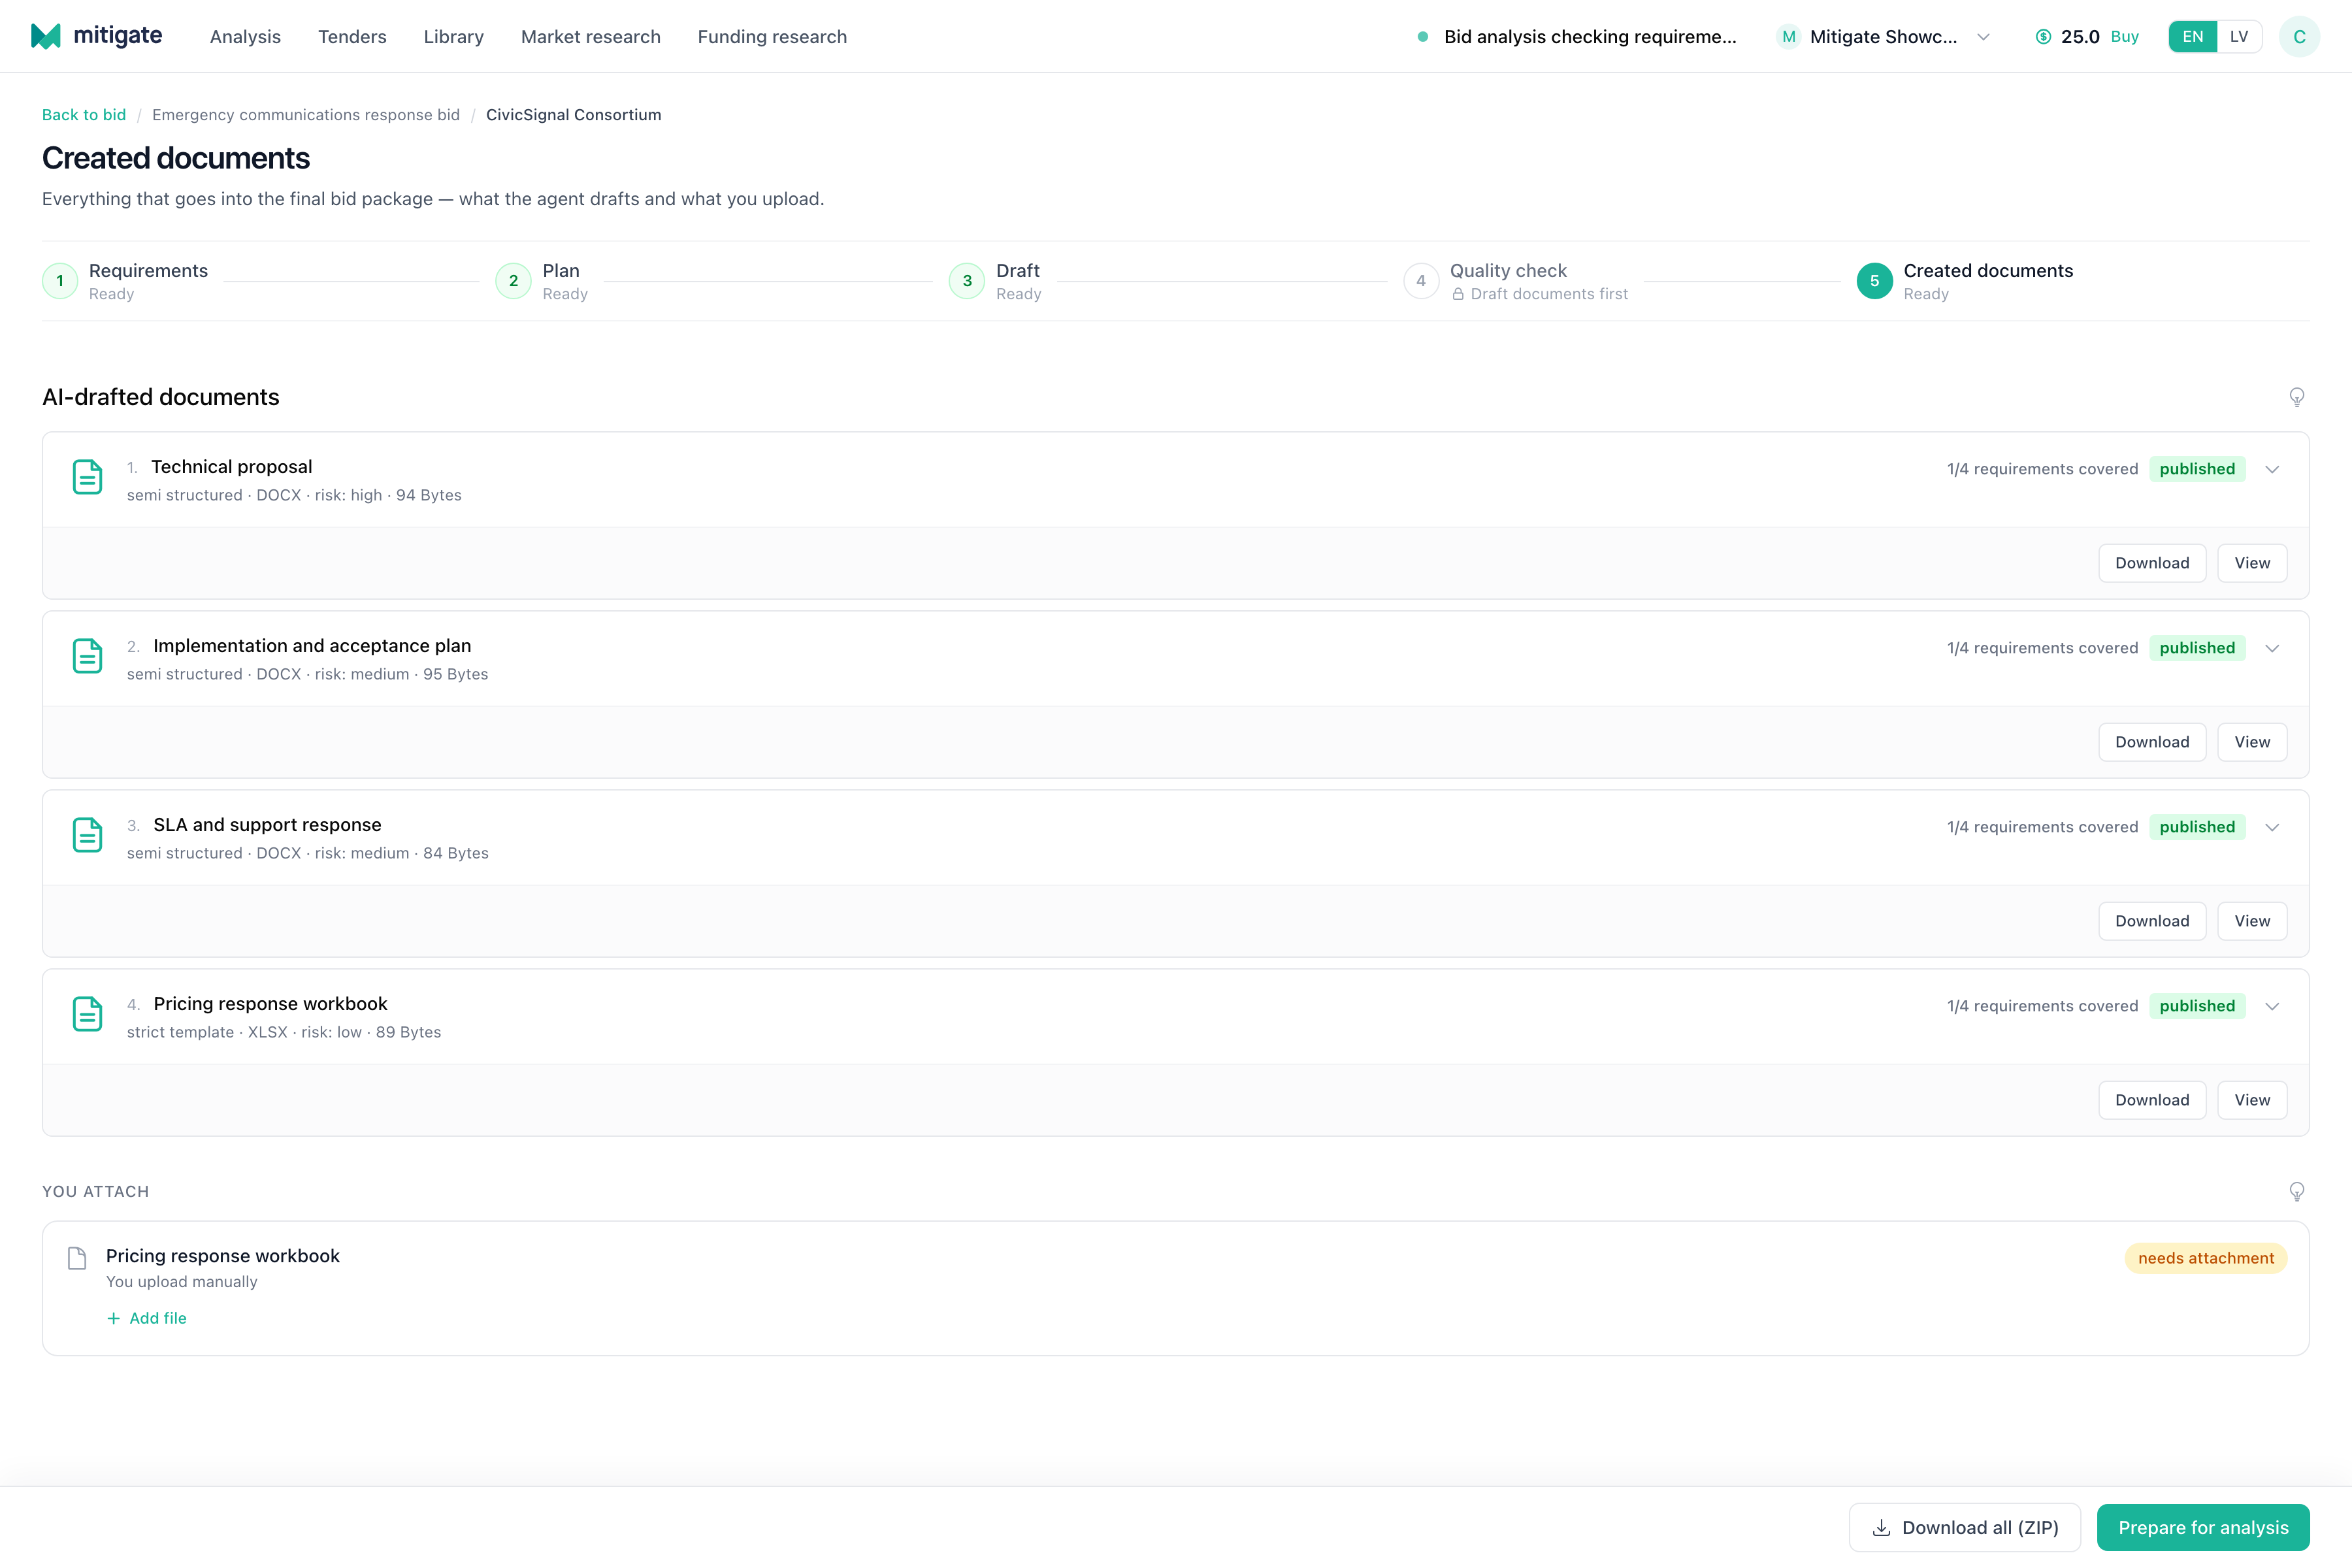Expand the Technical proposal card chevron
Screen dimensions: 2352x1568
click(2272, 469)
